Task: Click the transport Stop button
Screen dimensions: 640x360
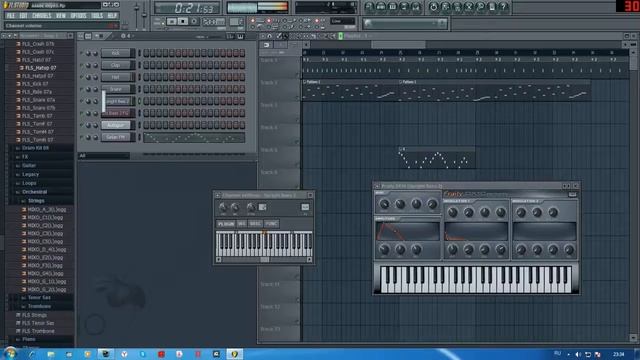Action: point(183,21)
